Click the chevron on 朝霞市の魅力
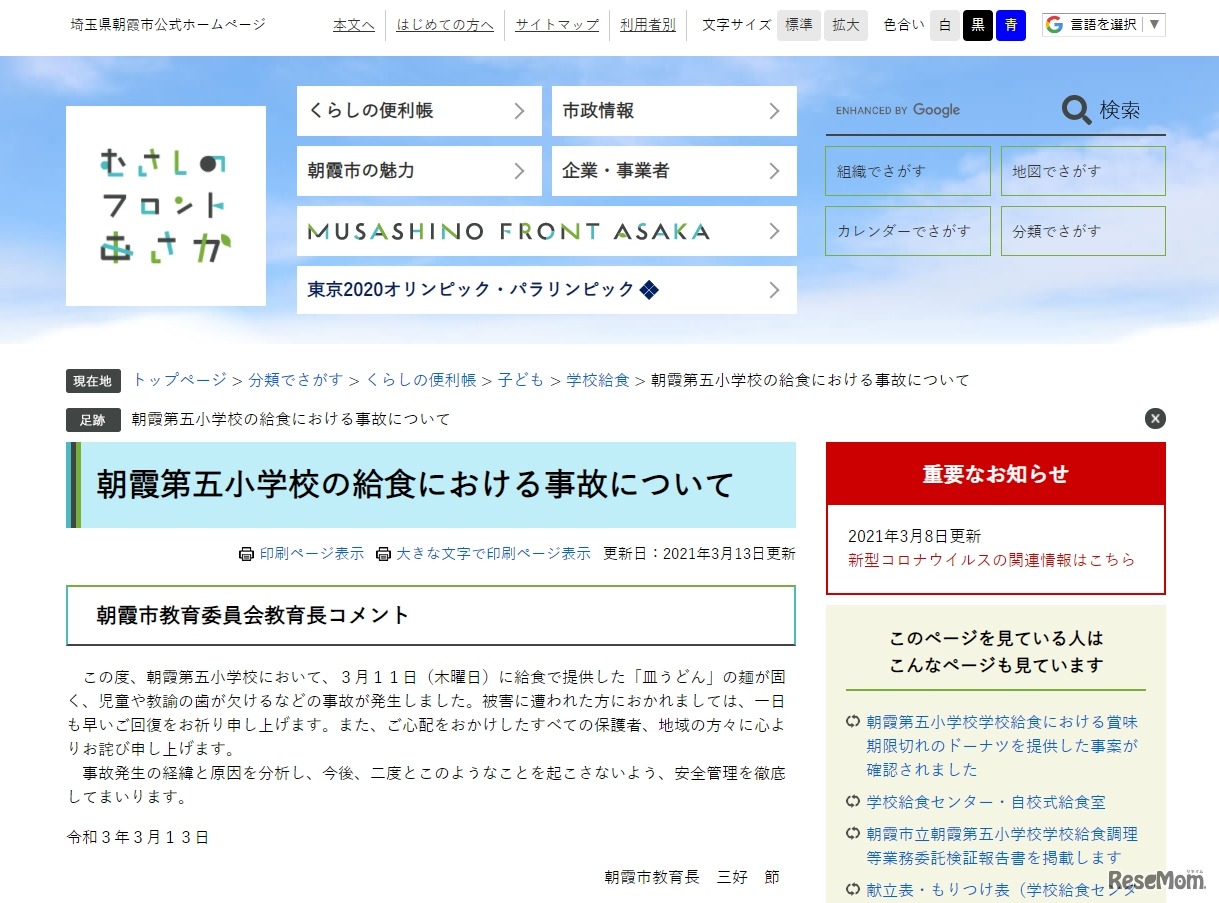This screenshot has height=903, width=1219. (x=519, y=171)
